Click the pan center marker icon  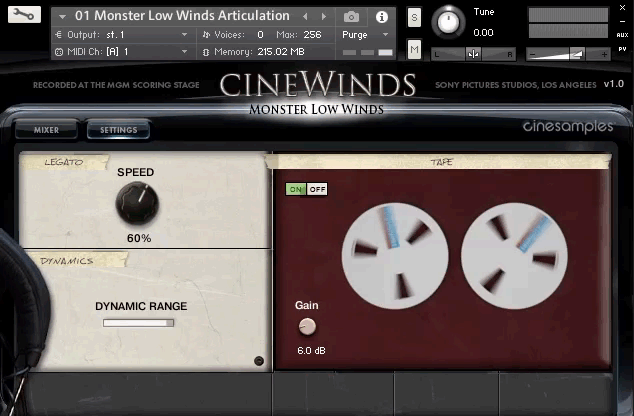tap(473, 54)
